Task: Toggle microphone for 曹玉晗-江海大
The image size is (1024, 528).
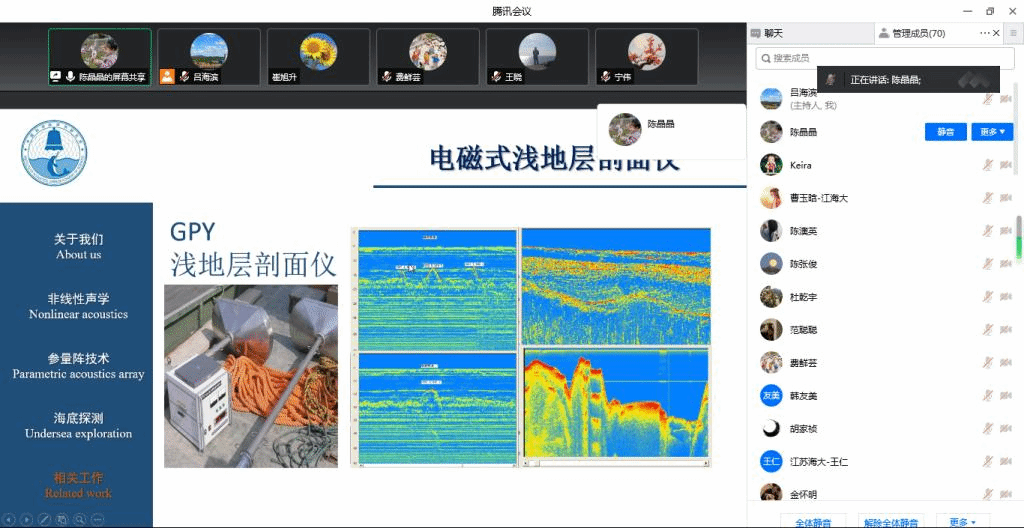Action: [x=987, y=198]
